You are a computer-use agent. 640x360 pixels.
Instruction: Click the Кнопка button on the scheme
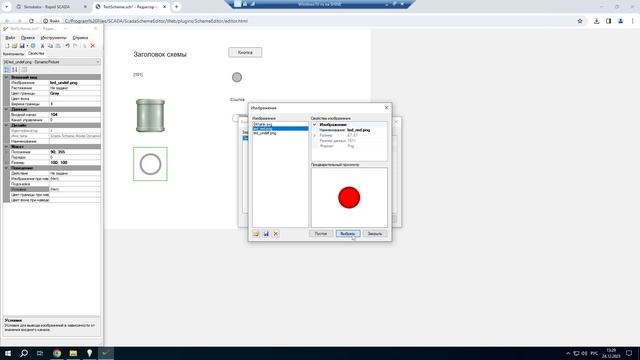click(245, 53)
